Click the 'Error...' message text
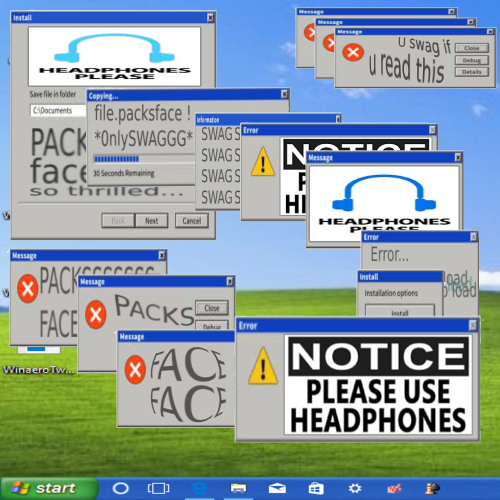 [x=389, y=255]
